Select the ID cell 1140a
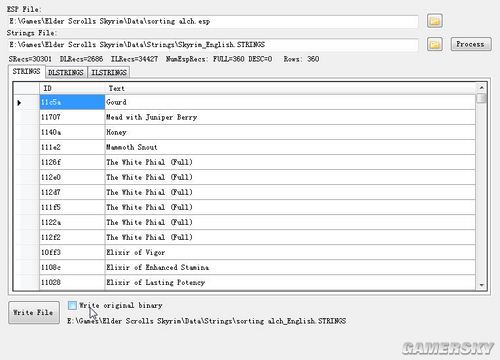 coord(72,132)
